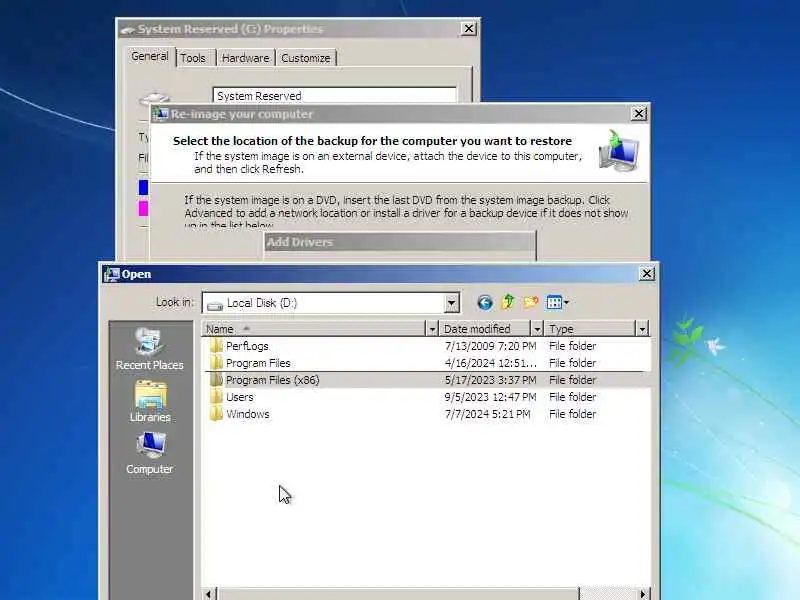The width and height of the screenshot is (800, 600).
Task: Click the date 7/13/2009 7:20 PM
Action: [490, 346]
